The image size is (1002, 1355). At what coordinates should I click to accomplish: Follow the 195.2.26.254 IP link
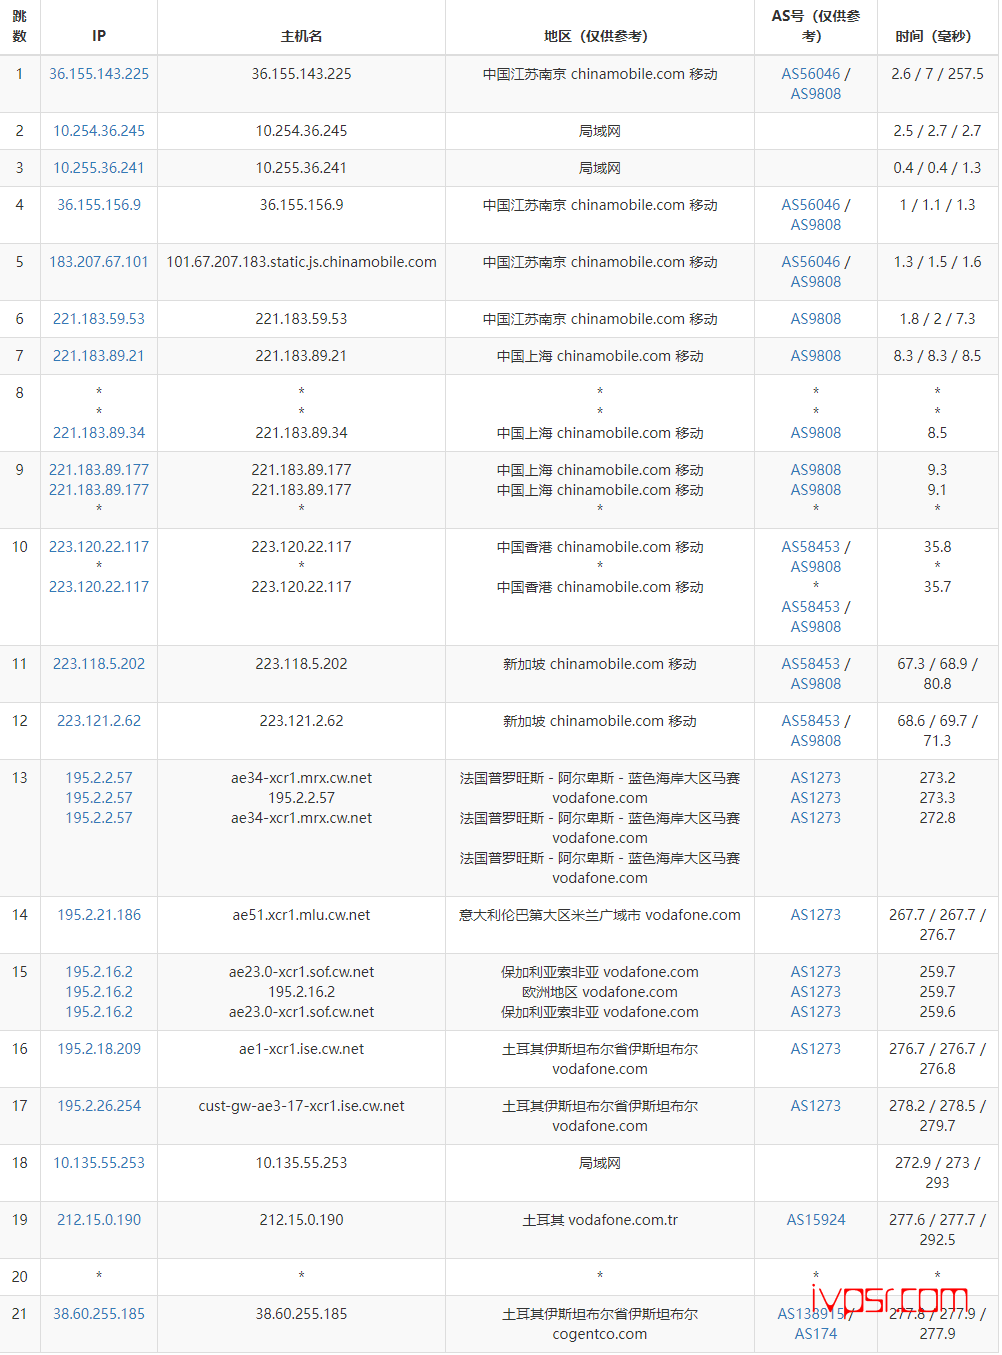point(99,1106)
